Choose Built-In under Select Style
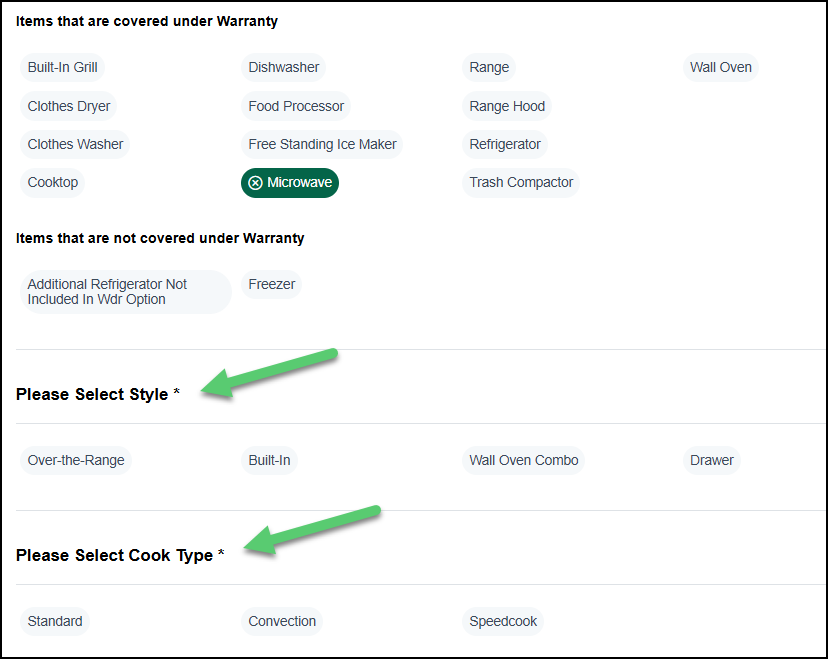The width and height of the screenshot is (828, 659). (269, 460)
